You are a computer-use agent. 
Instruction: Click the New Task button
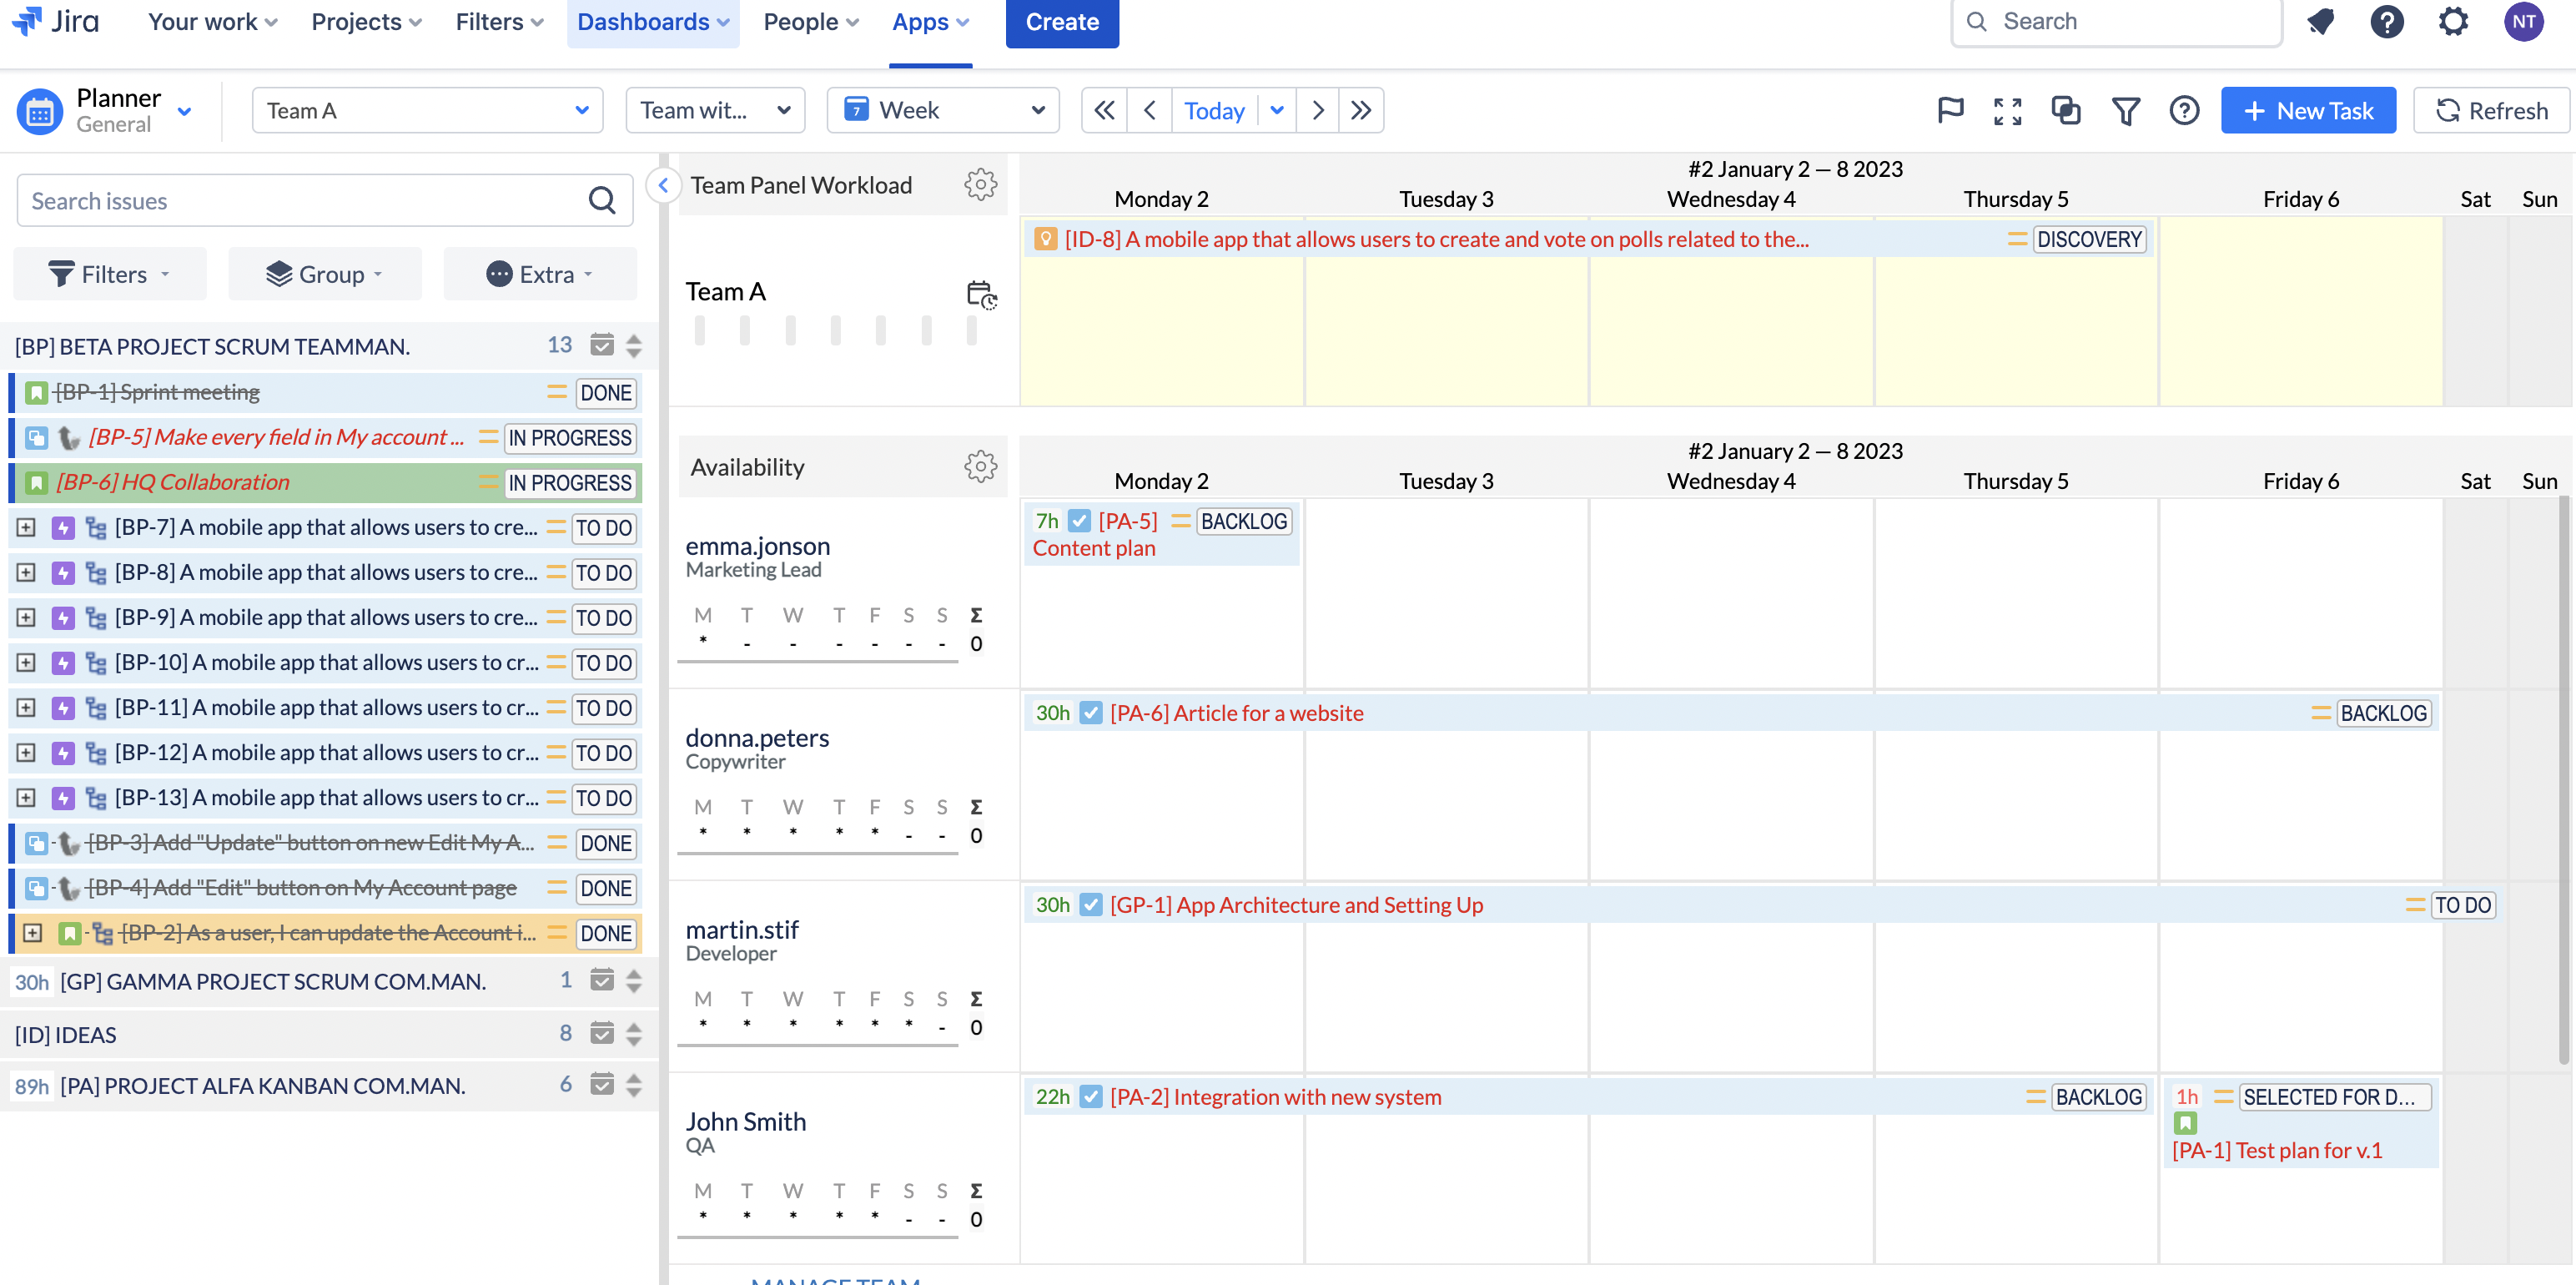[x=2308, y=110]
